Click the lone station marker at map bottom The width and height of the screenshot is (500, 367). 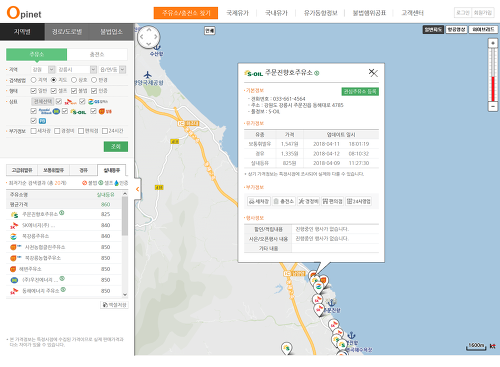(x=286, y=348)
